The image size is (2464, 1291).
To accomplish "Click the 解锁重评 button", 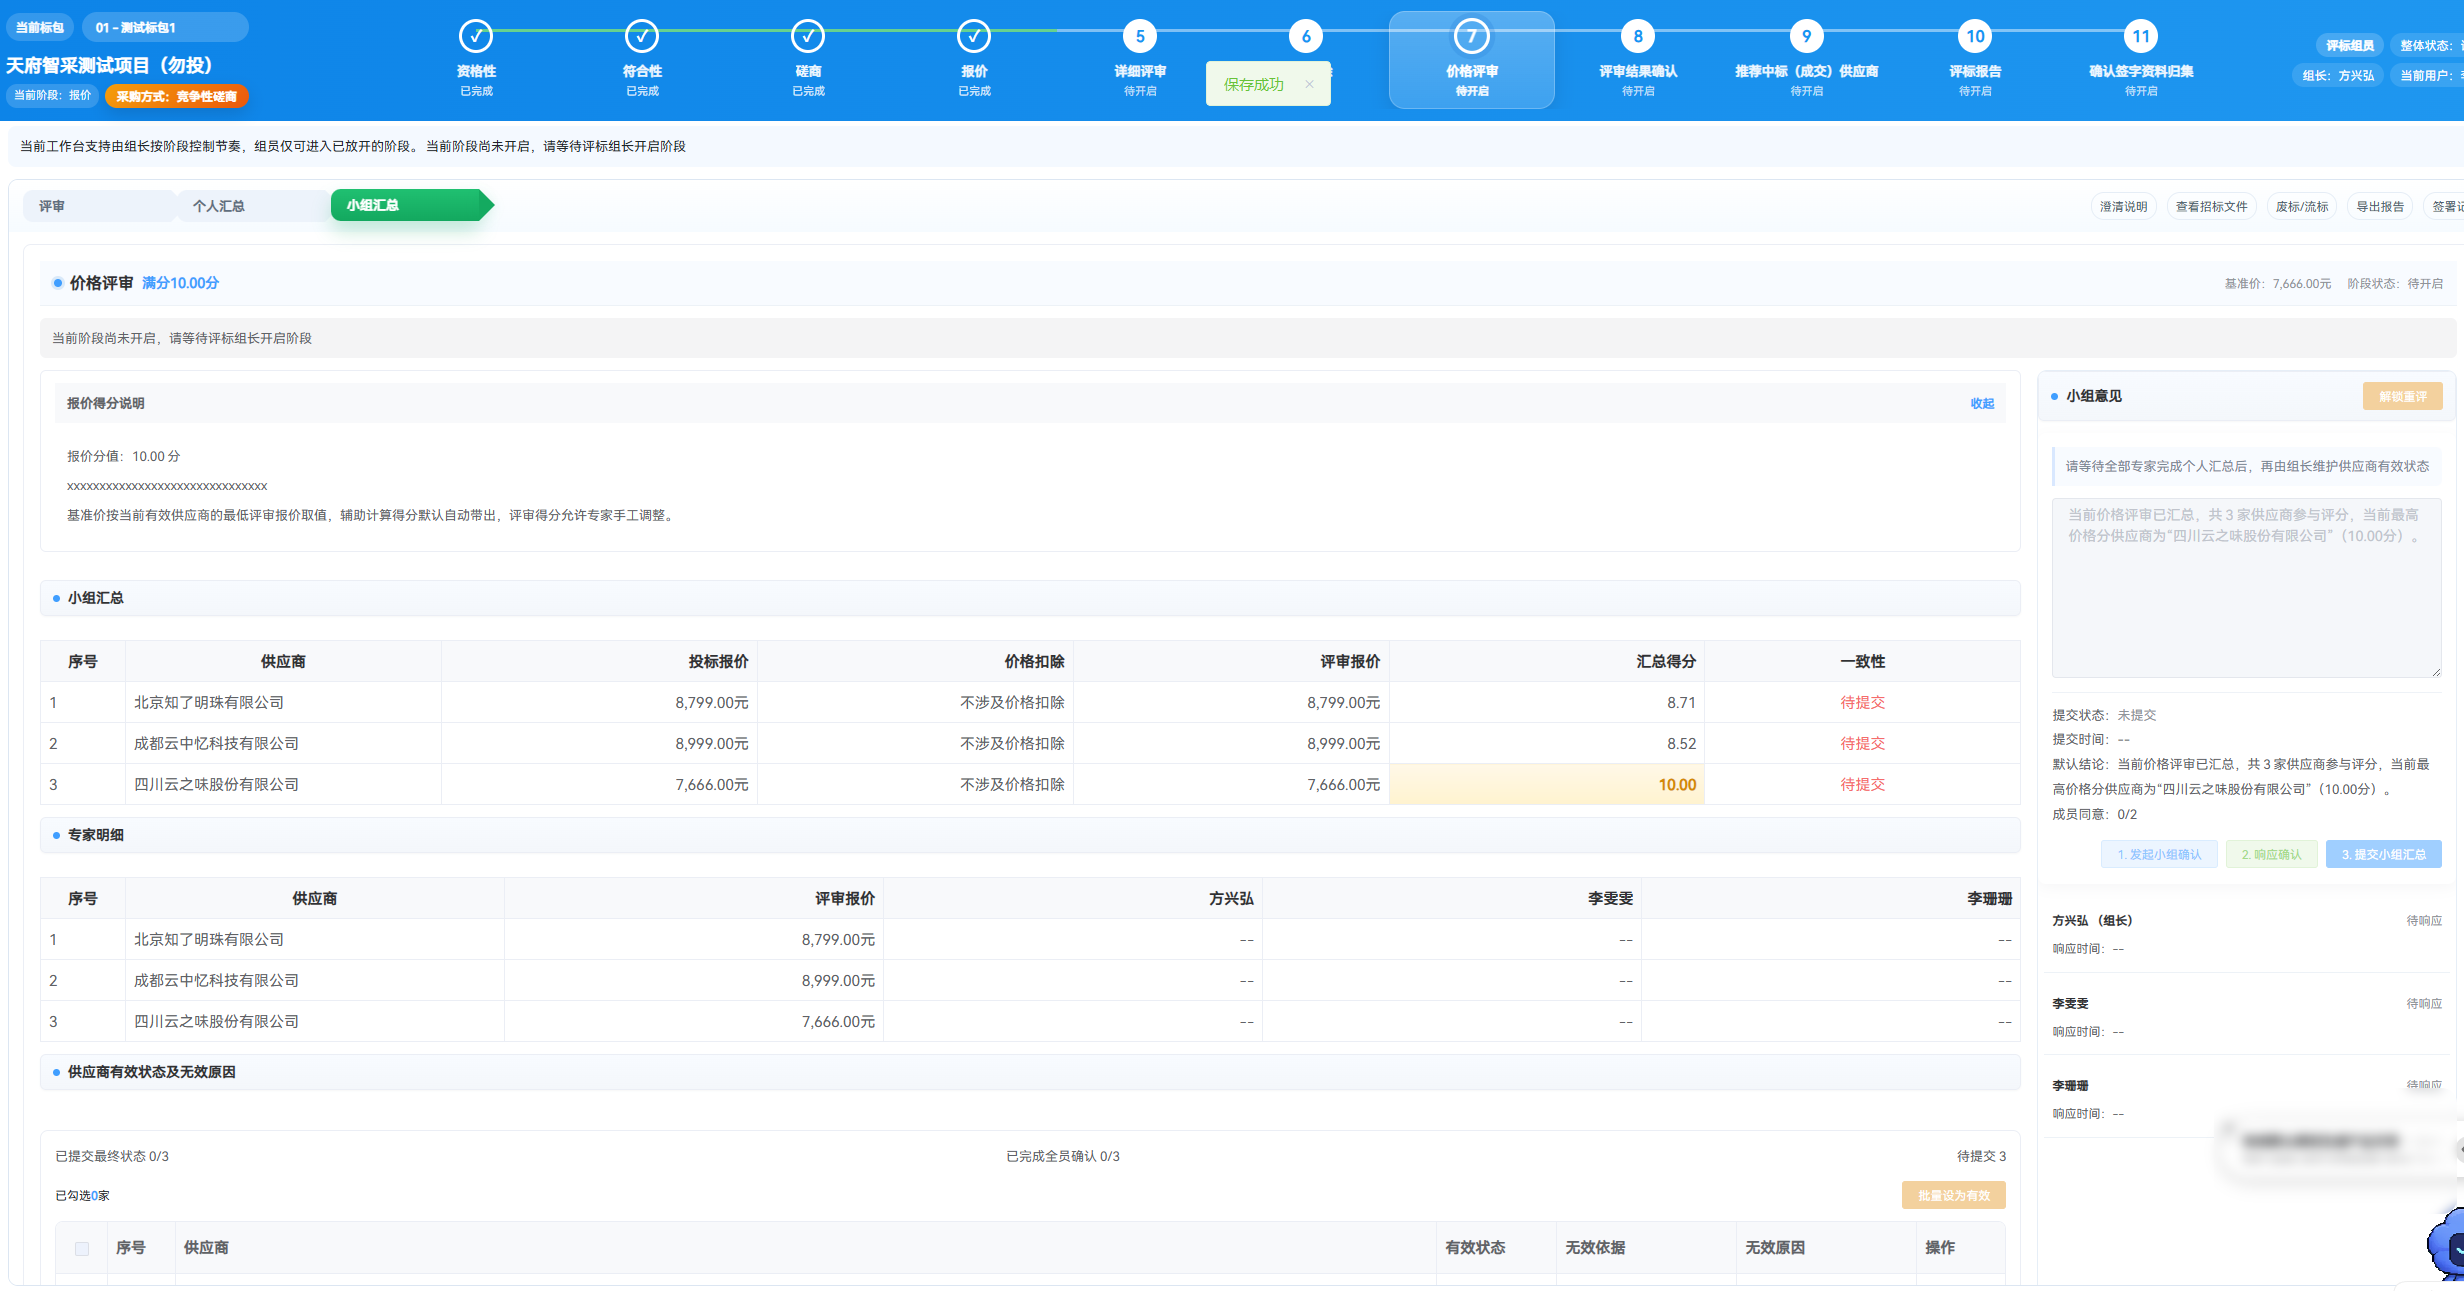I will tap(2403, 397).
